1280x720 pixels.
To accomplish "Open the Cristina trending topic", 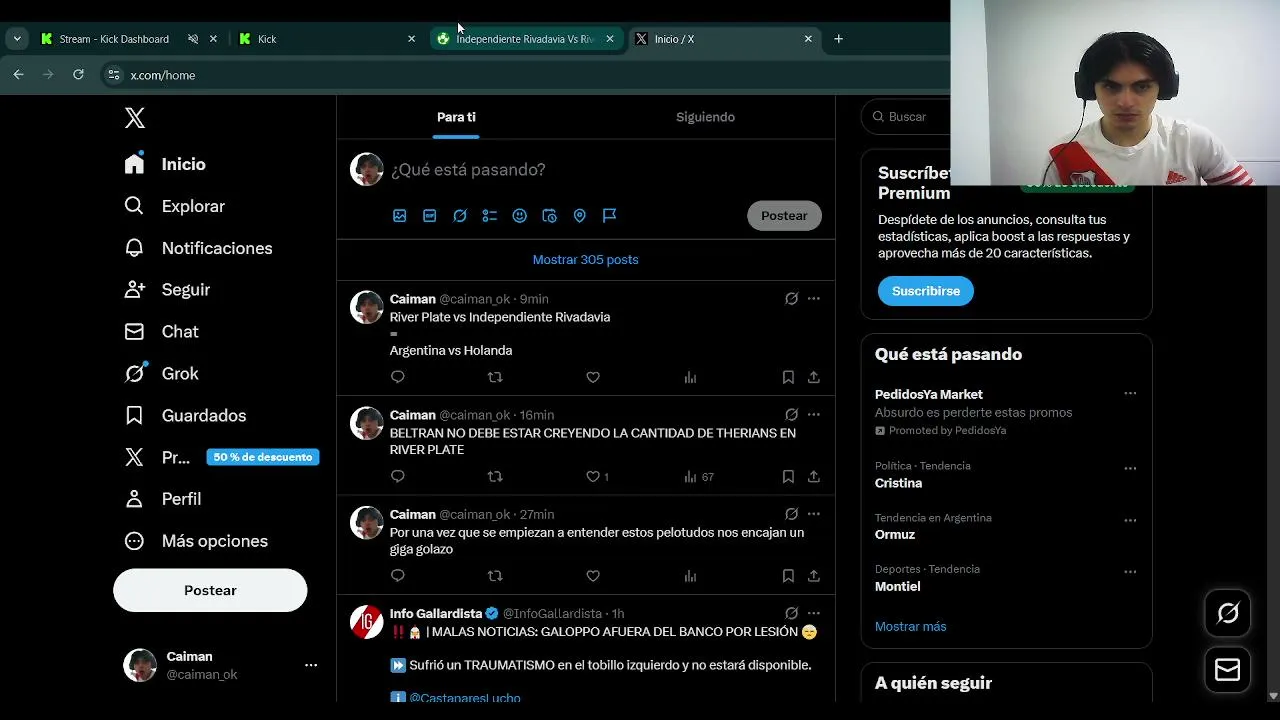I will tap(898, 483).
